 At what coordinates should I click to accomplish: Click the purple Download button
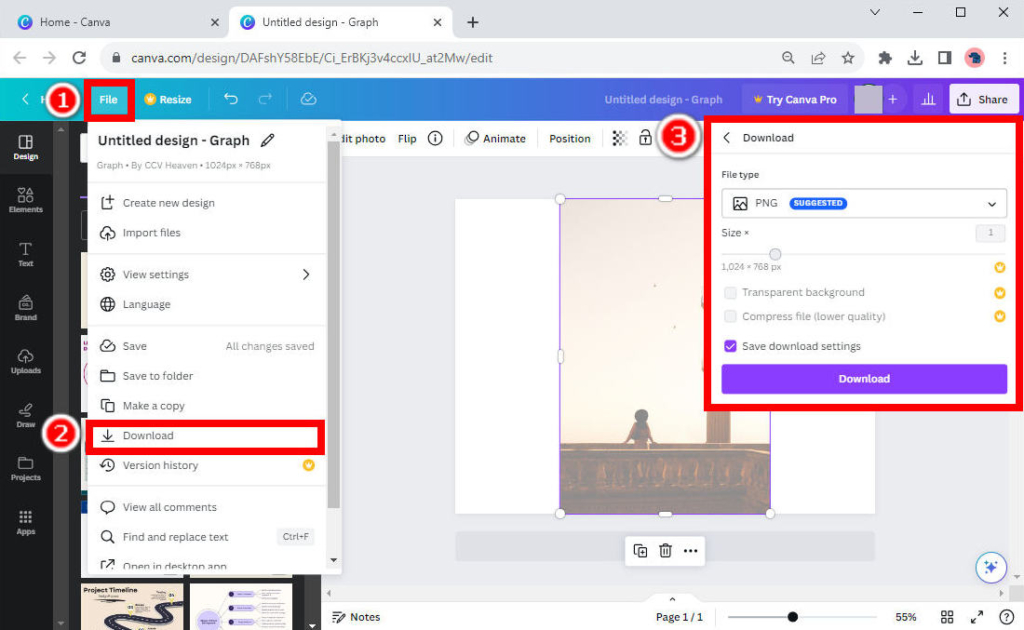coord(863,378)
